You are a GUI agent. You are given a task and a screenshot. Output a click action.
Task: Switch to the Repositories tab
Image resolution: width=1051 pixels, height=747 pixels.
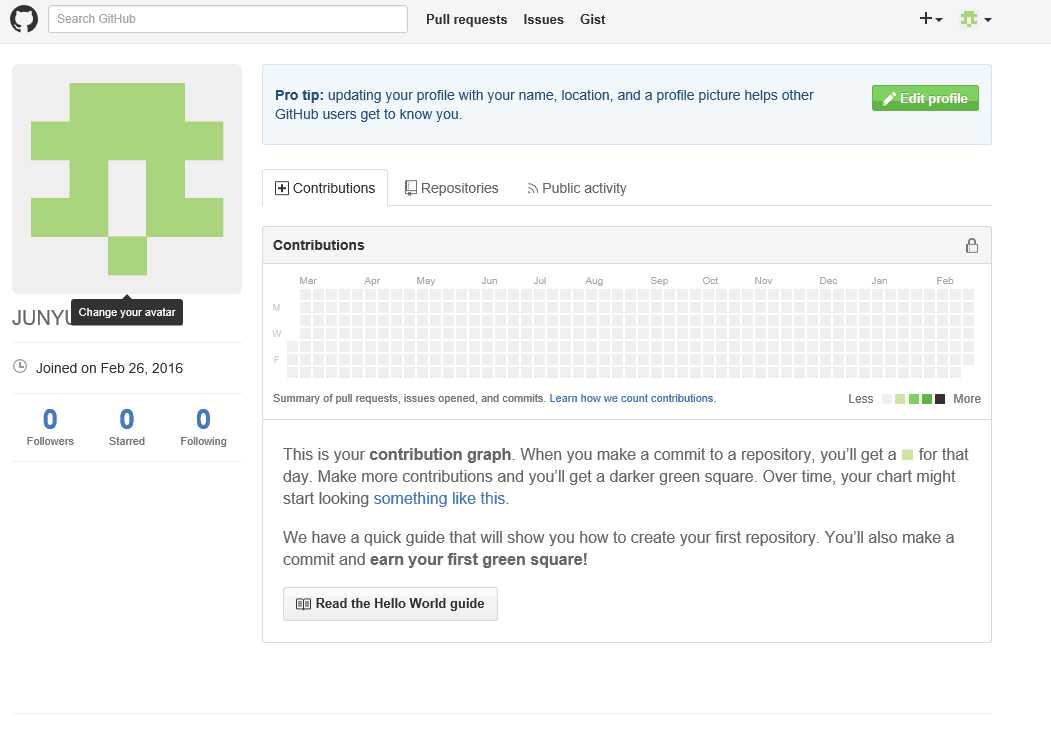tap(451, 188)
